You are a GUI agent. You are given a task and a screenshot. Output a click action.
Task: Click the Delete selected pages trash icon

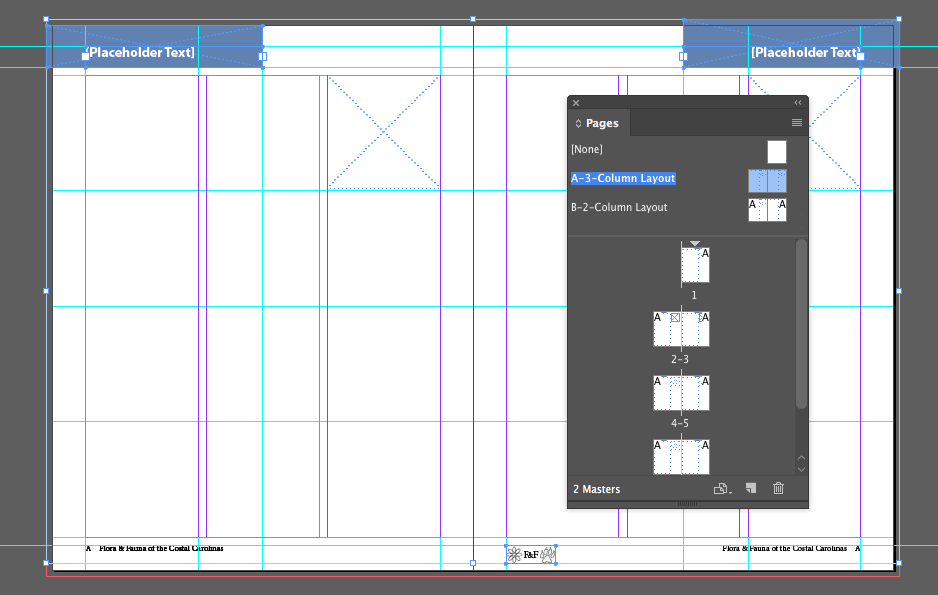click(778, 489)
